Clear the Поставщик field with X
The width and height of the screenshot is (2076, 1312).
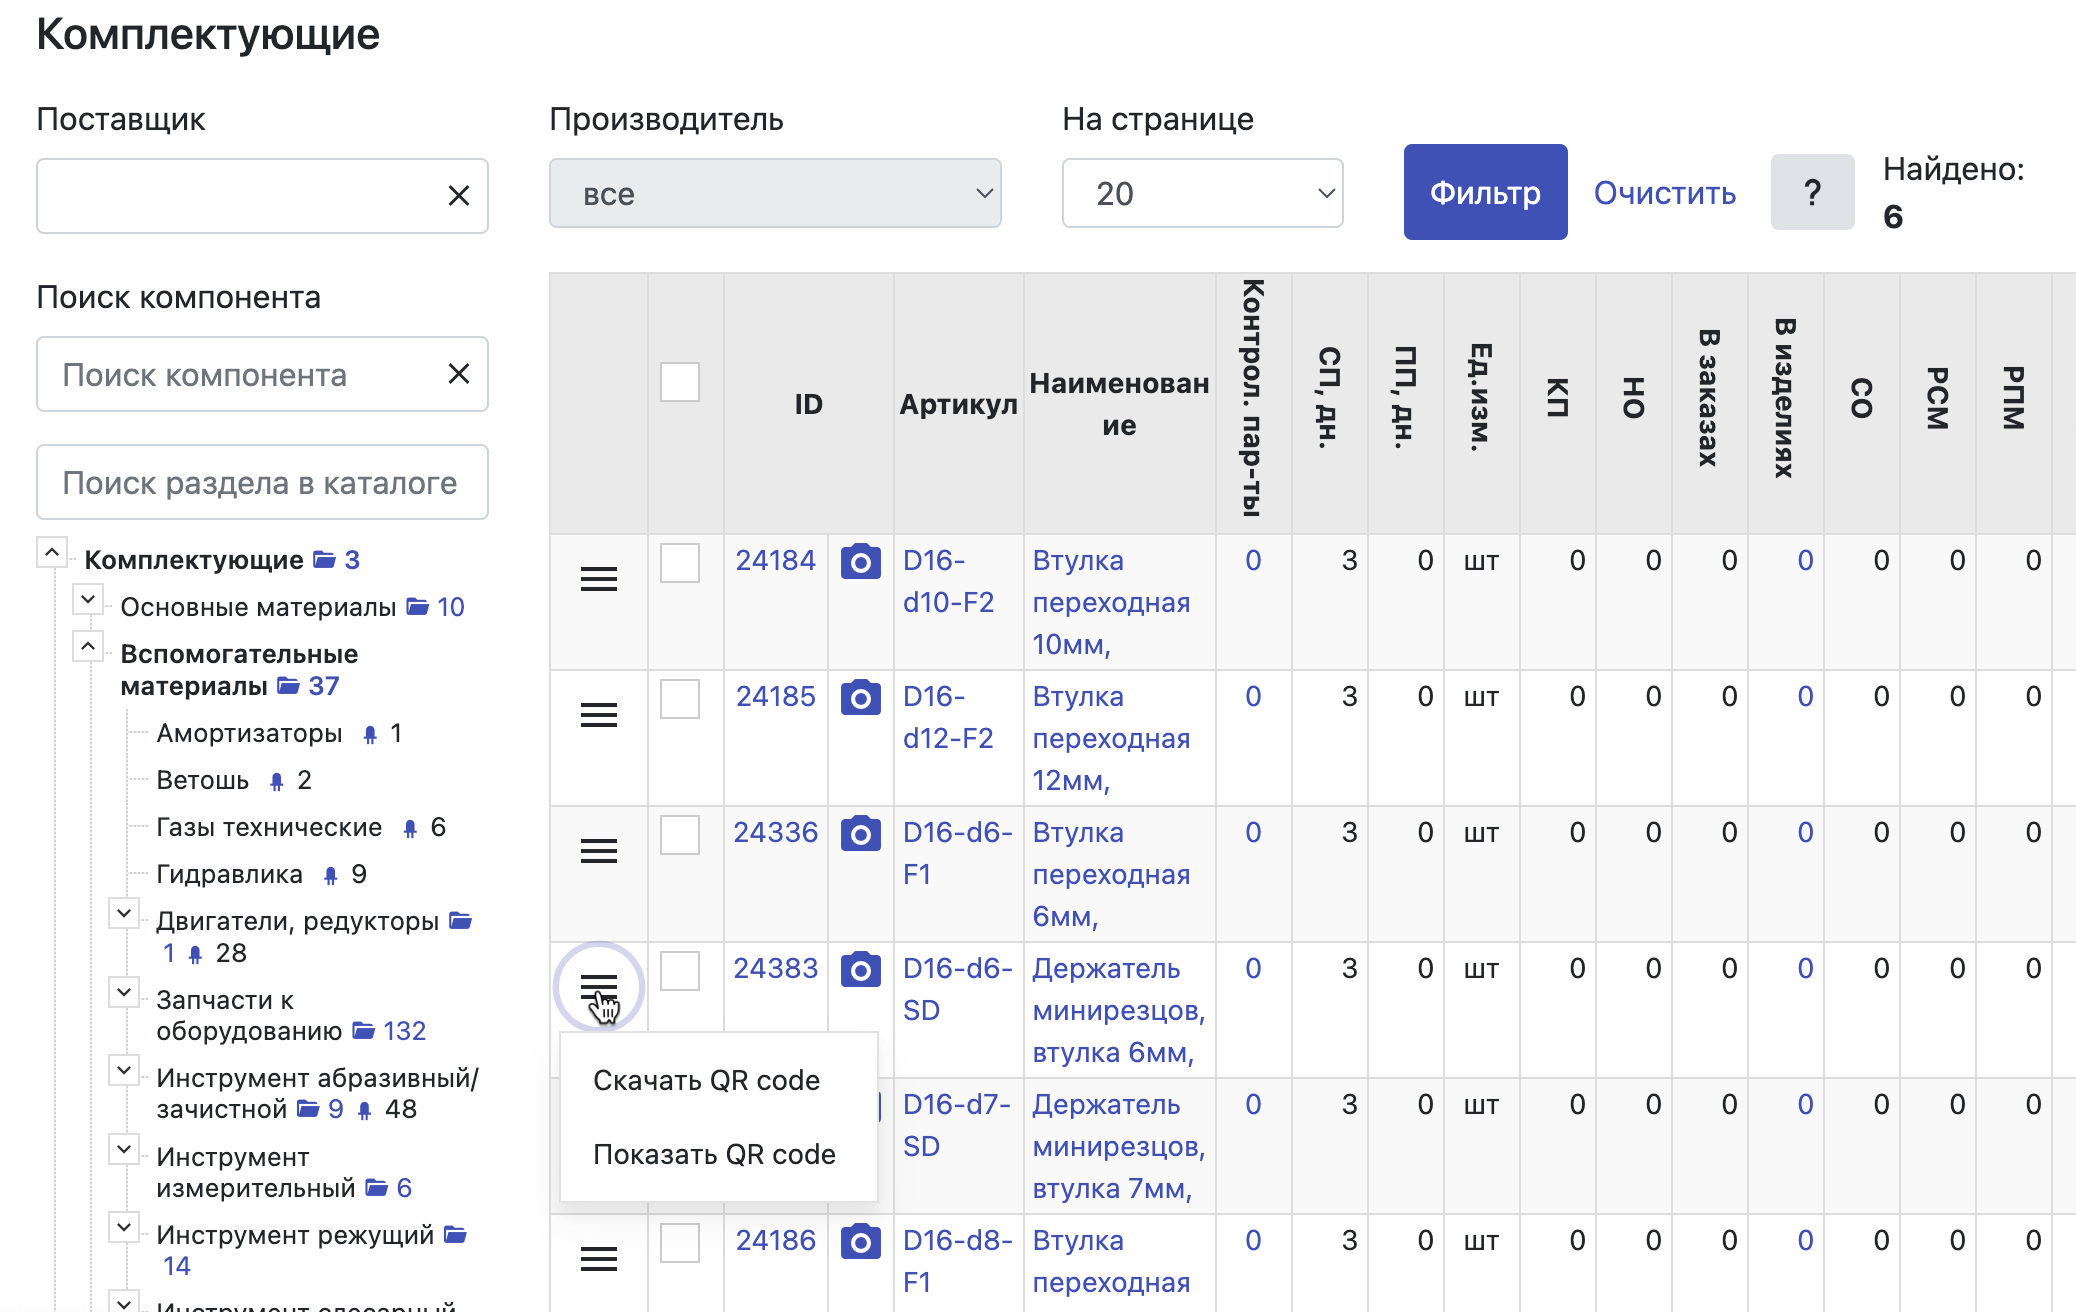click(x=459, y=196)
